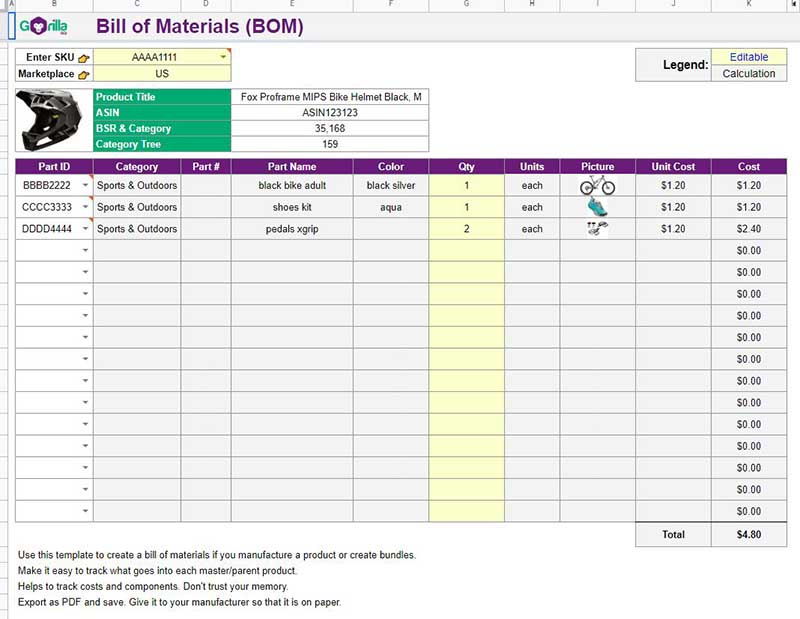Viewport: 800px width, 619px height.
Task: Select the 35,168 BSR value cell
Action: (330, 129)
